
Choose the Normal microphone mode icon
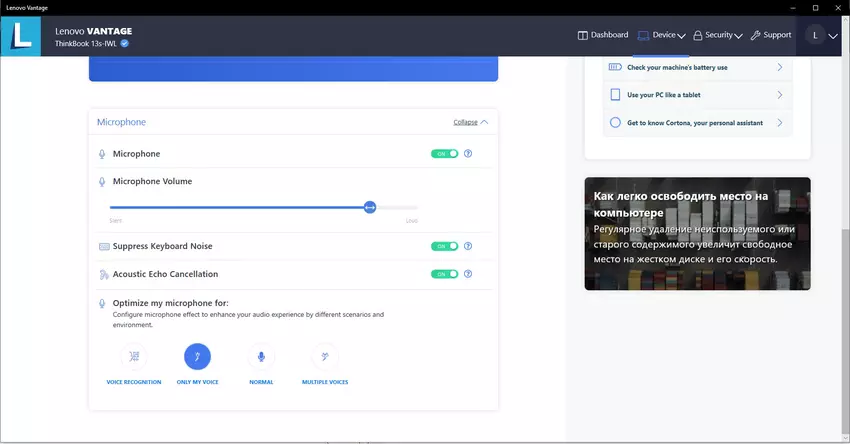261,357
